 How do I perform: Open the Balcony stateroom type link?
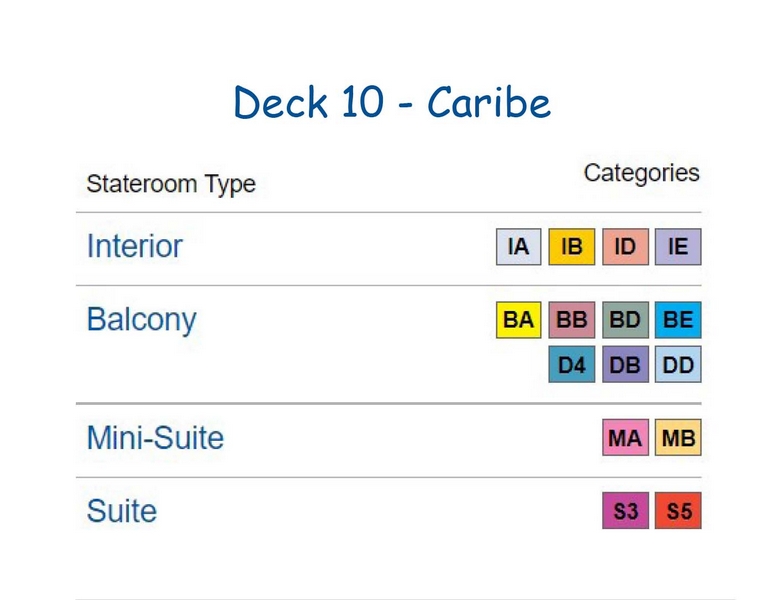pos(142,320)
